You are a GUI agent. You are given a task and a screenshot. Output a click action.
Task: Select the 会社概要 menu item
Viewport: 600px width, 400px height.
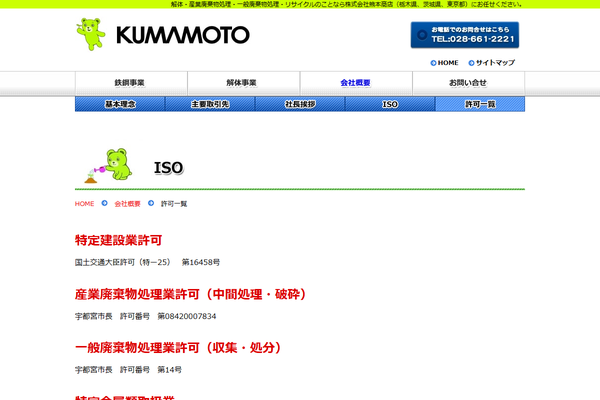[x=356, y=83]
